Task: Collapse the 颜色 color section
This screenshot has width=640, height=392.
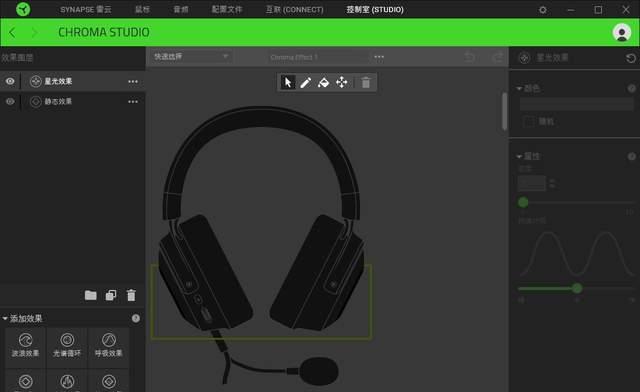Action: click(519, 88)
